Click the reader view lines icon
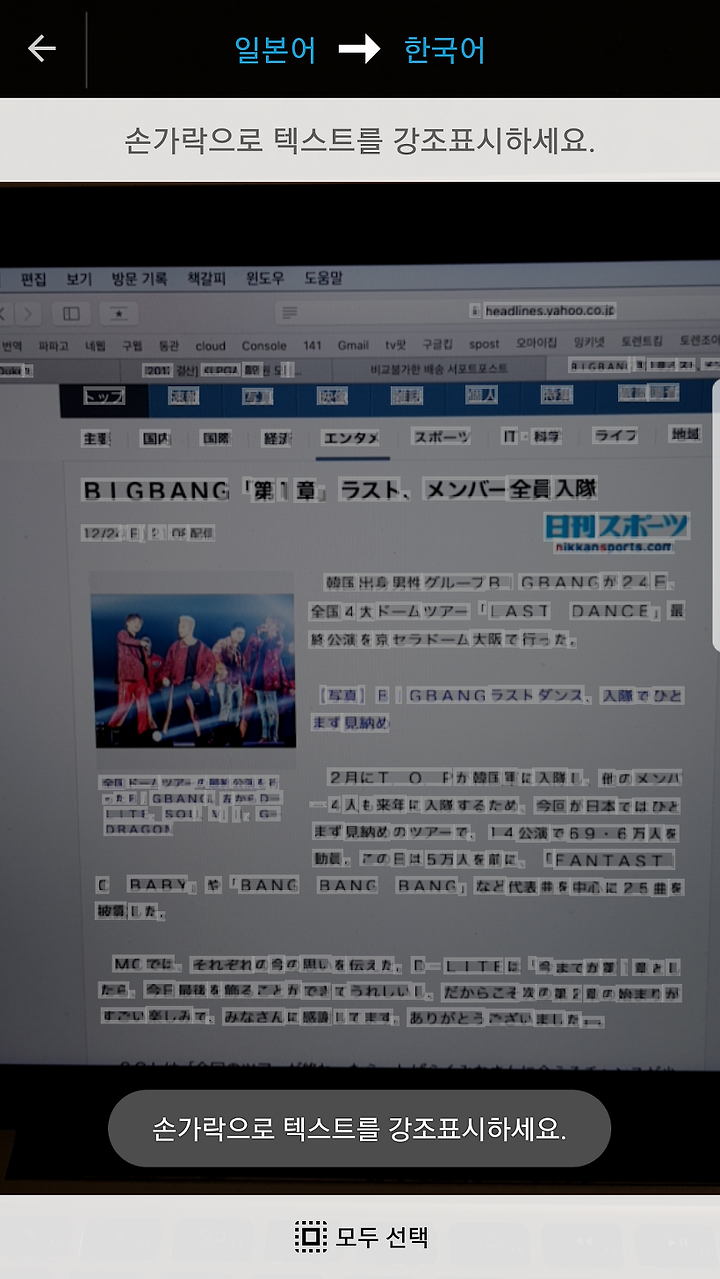Image resolution: width=720 pixels, height=1279 pixels. [290, 313]
